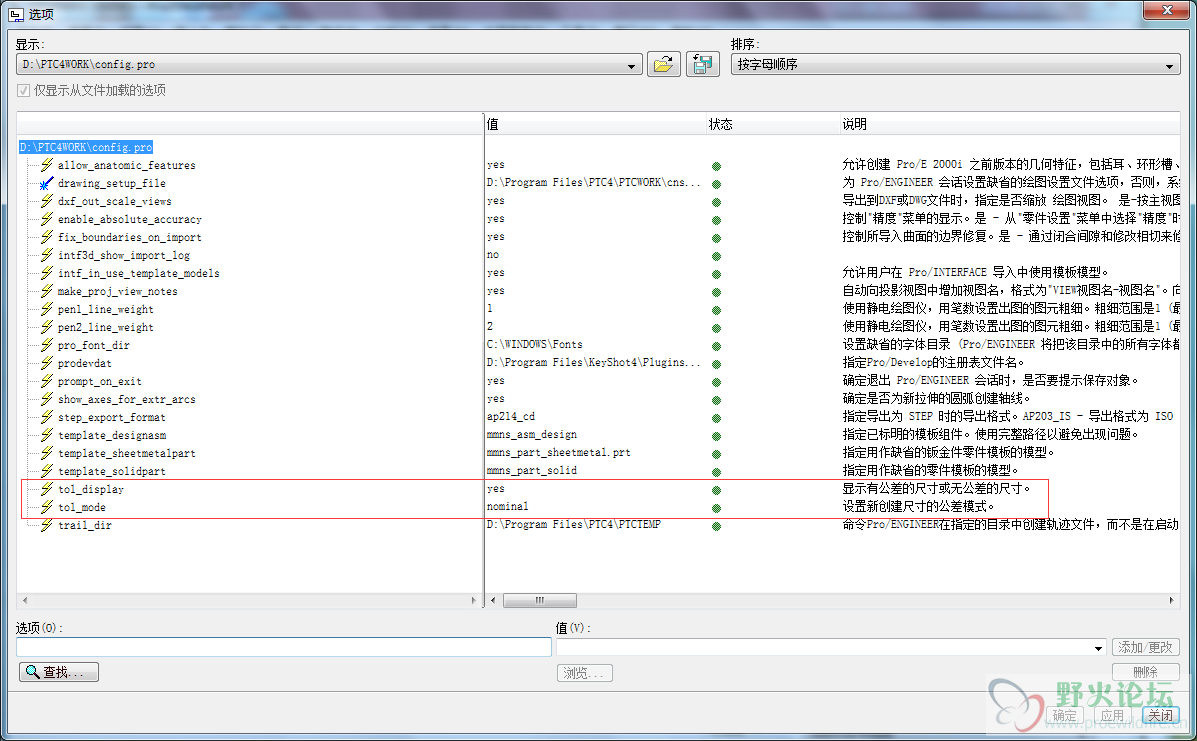1197x741 pixels.
Task: Click green status dot for pen2_line_weight row
Action: coord(716,328)
